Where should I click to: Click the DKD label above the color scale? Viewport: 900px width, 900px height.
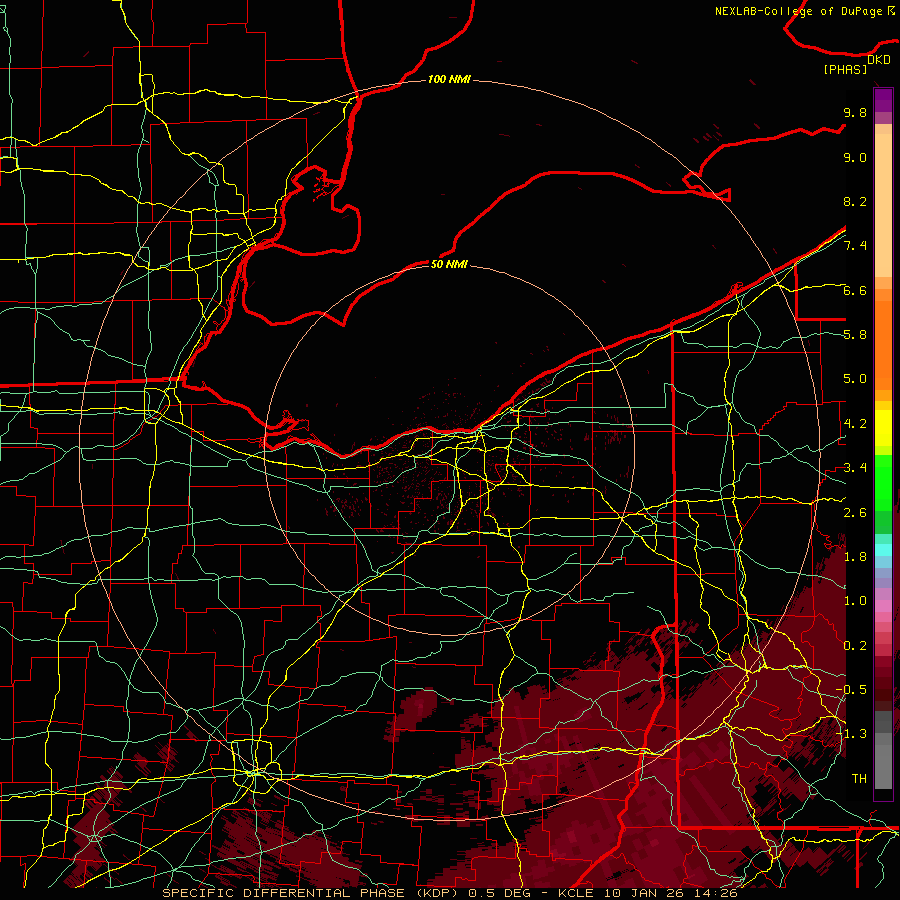(x=879, y=60)
